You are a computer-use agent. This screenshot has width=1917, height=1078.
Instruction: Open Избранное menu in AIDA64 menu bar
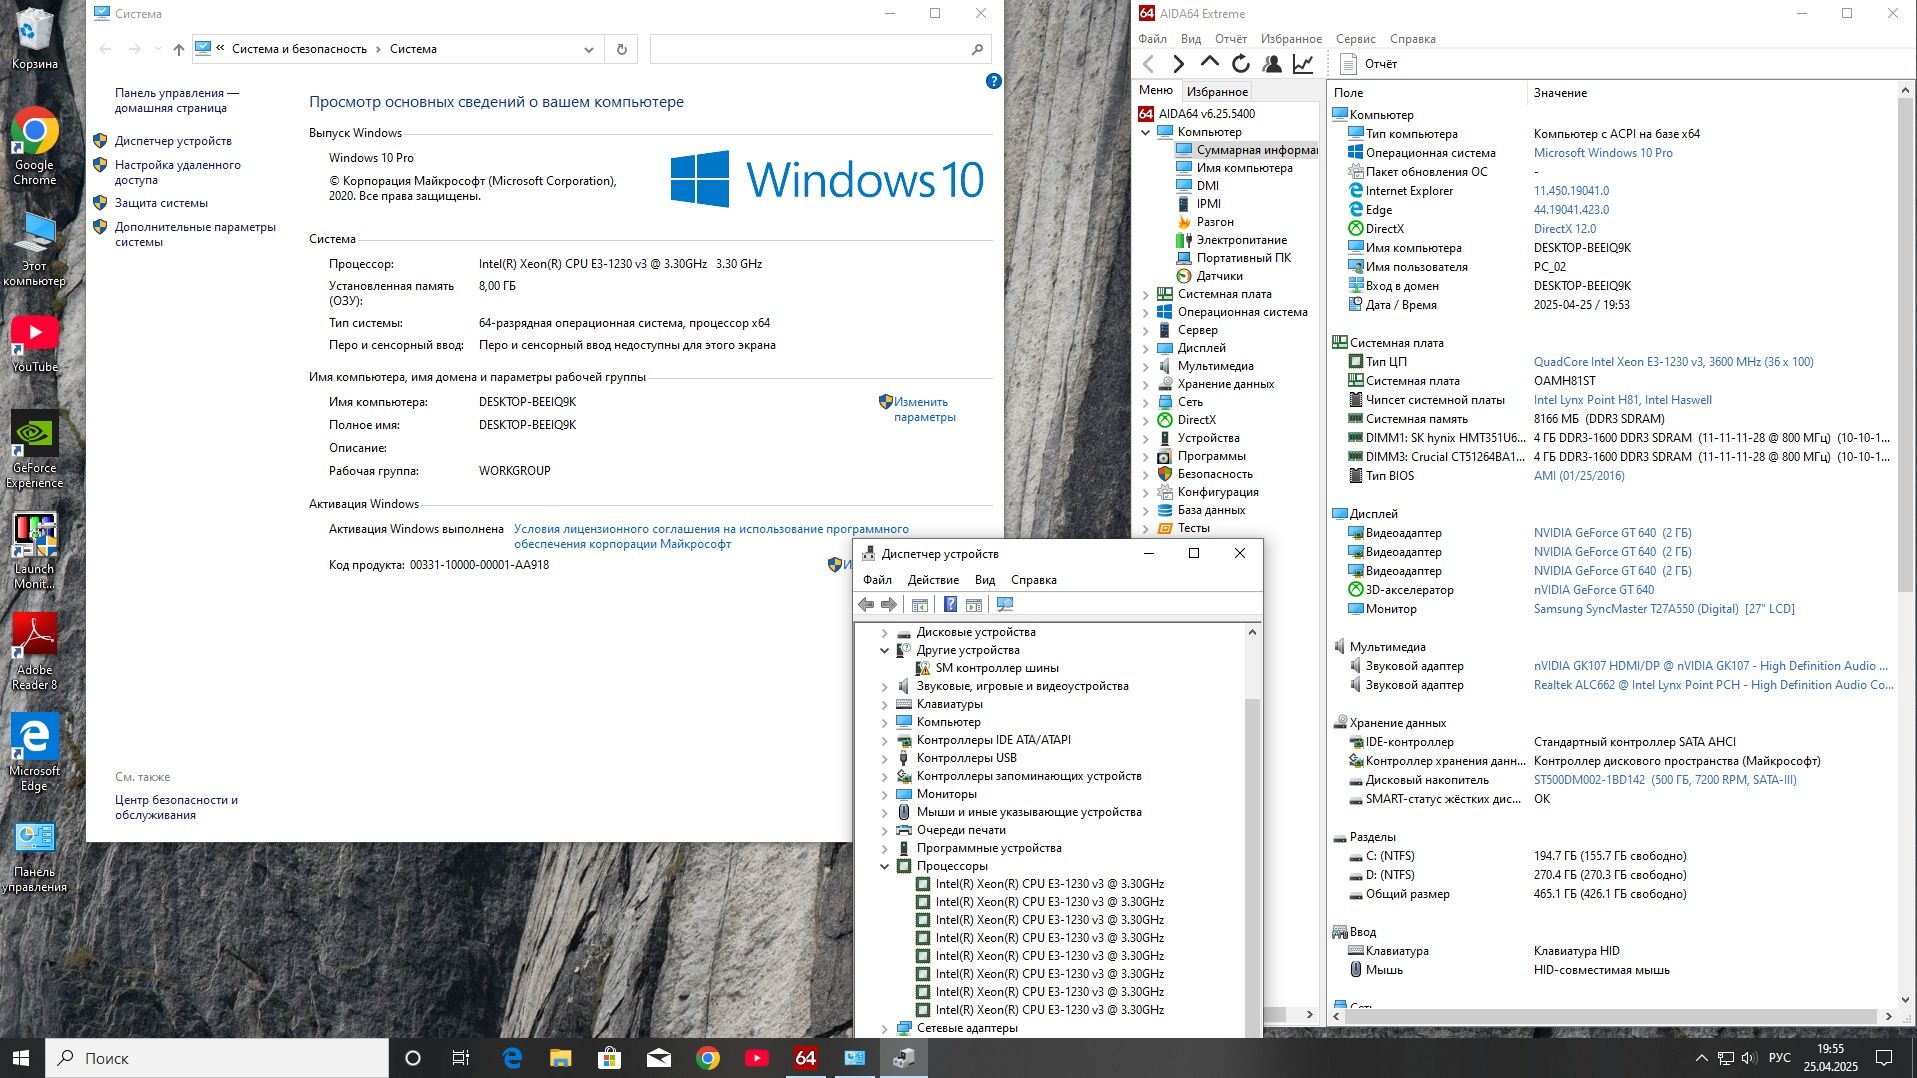pos(1291,39)
